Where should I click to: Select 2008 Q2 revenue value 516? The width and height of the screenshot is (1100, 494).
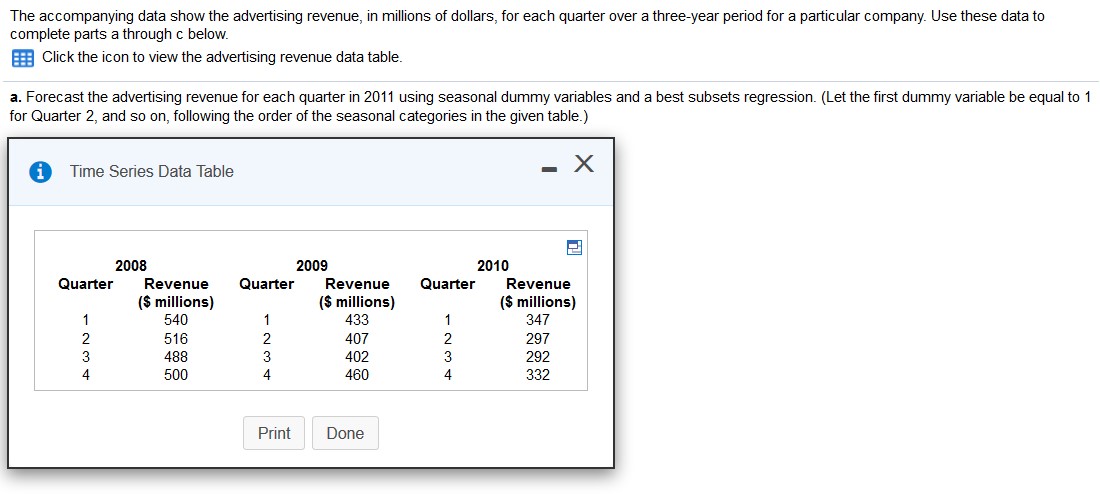175,338
